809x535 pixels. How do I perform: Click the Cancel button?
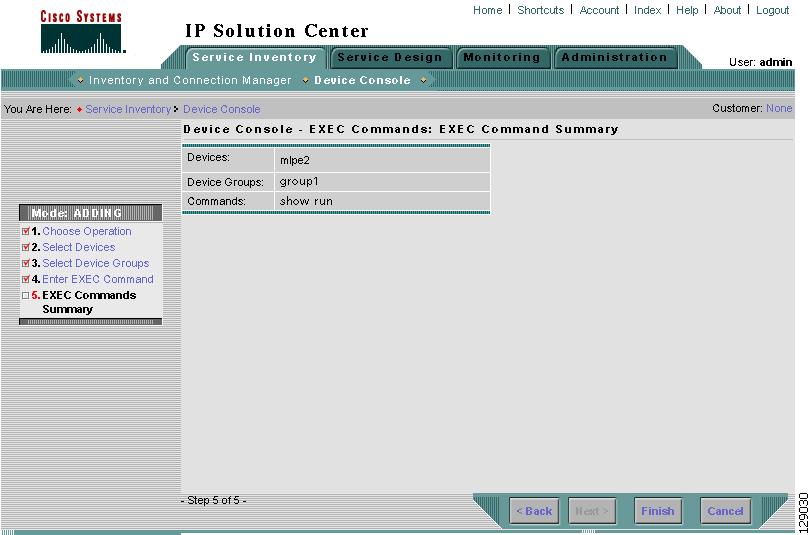pyautogui.click(x=725, y=511)
